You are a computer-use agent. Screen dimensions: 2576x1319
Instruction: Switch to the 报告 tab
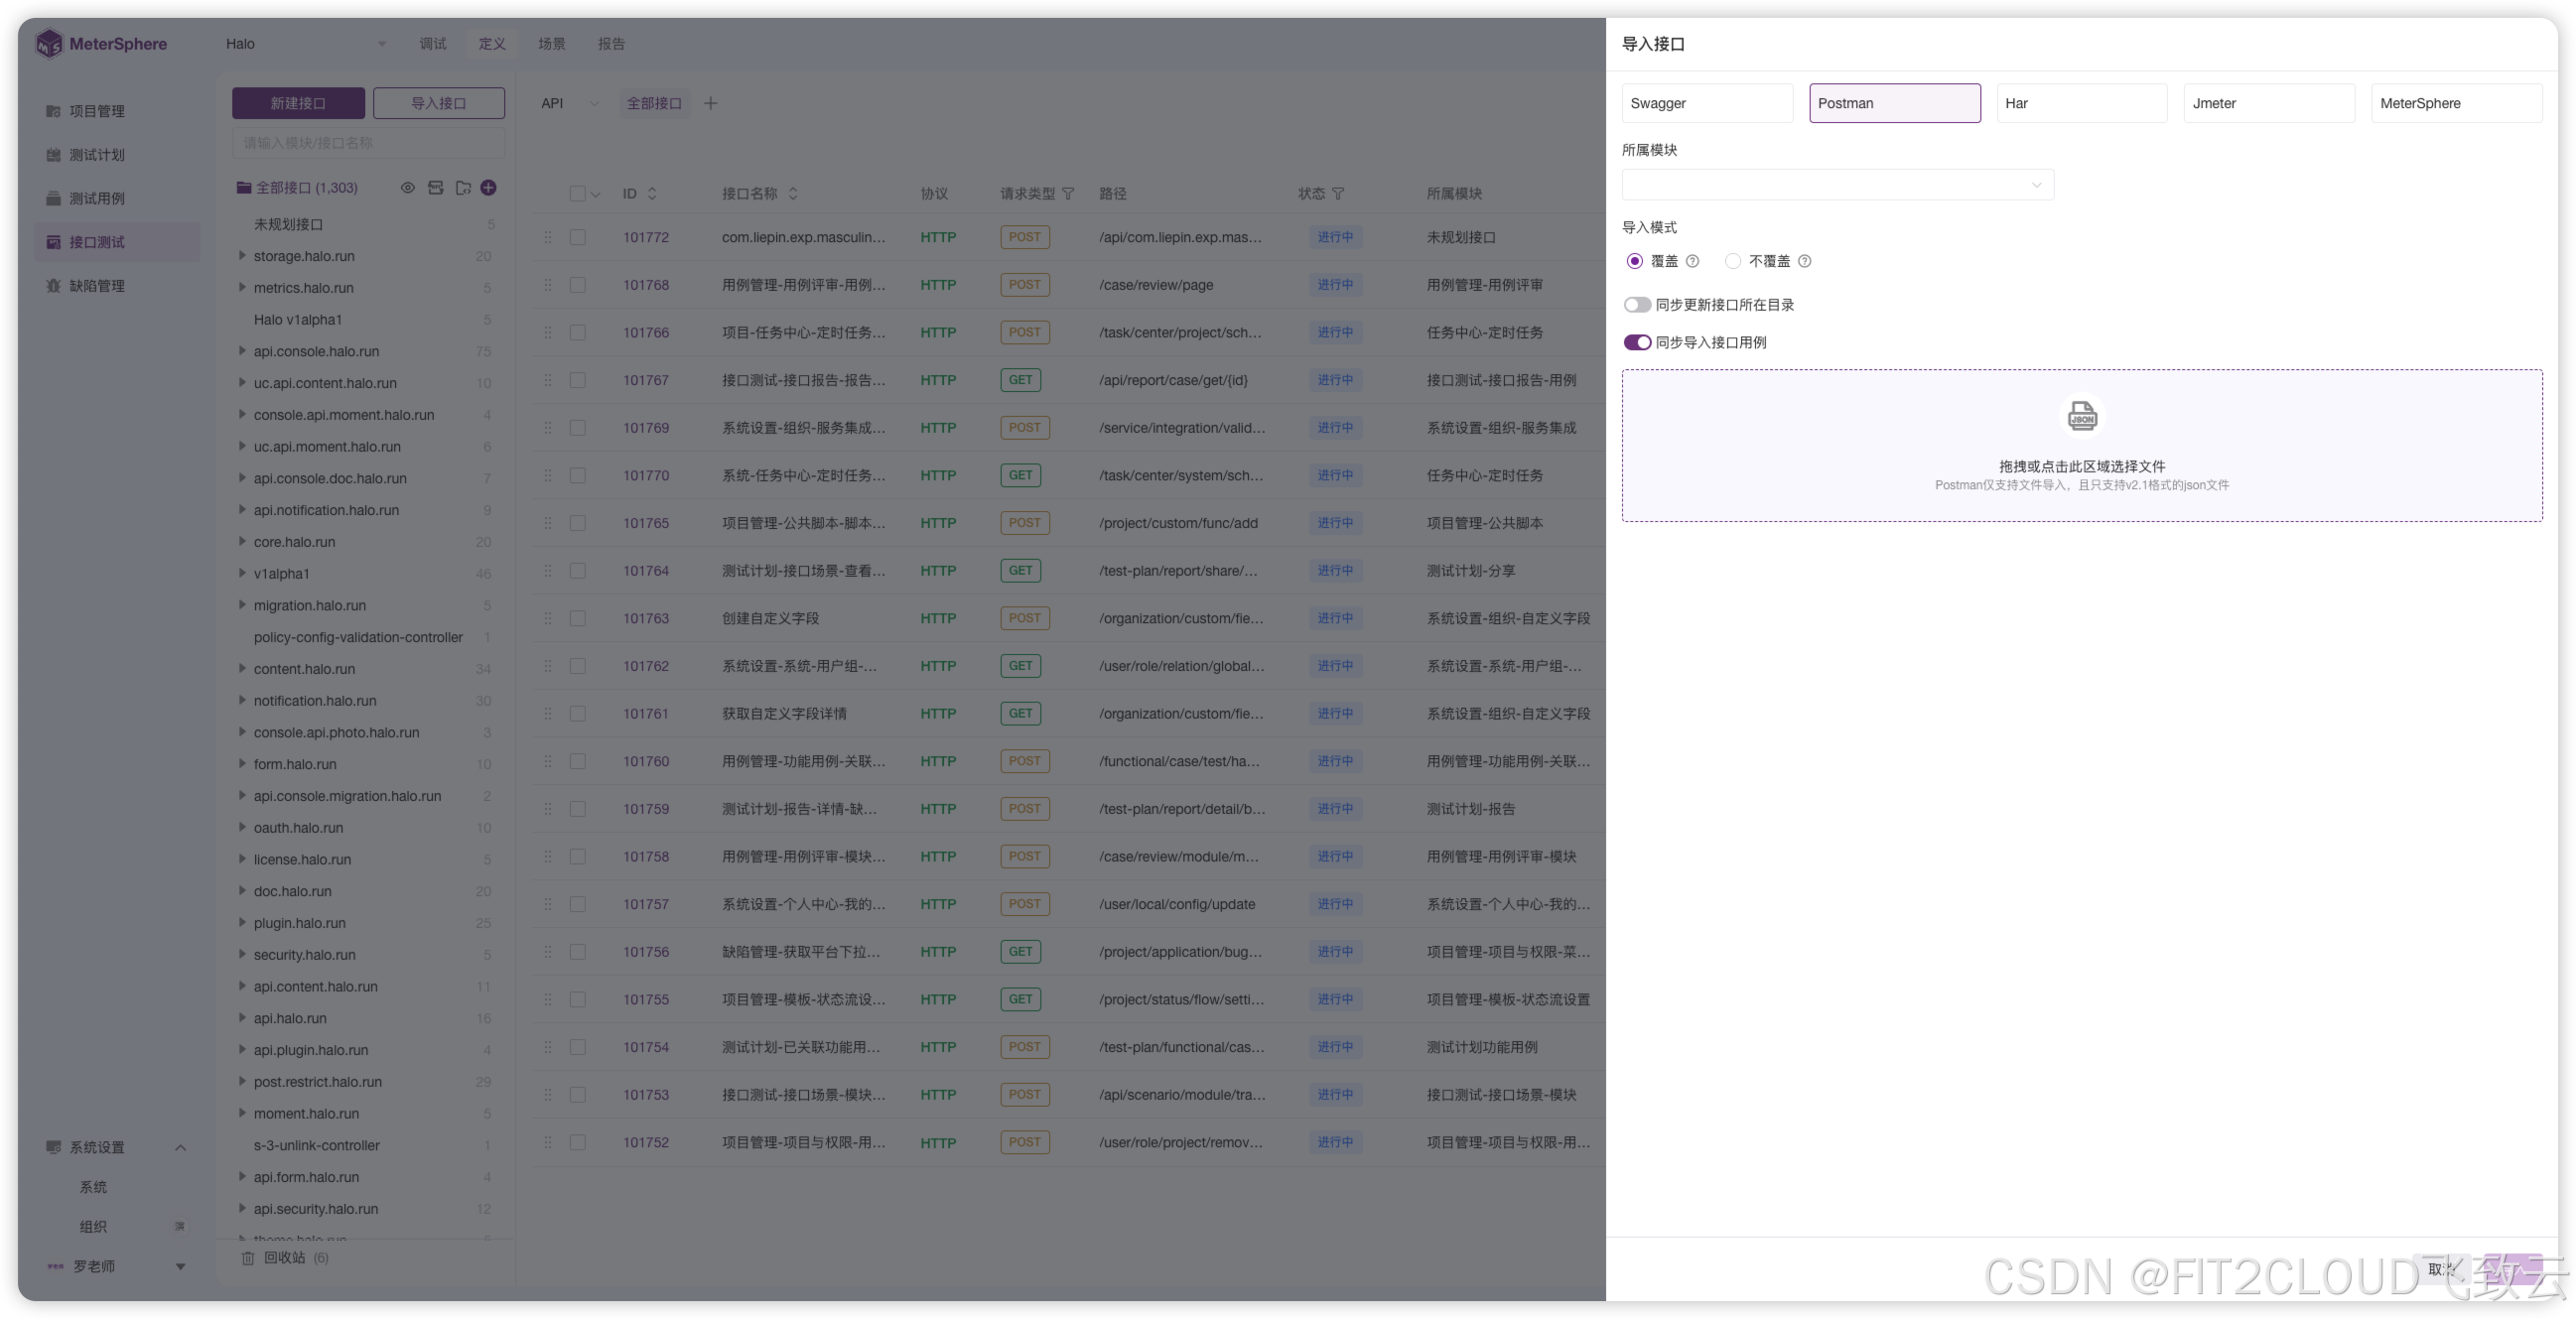point(611,44)
